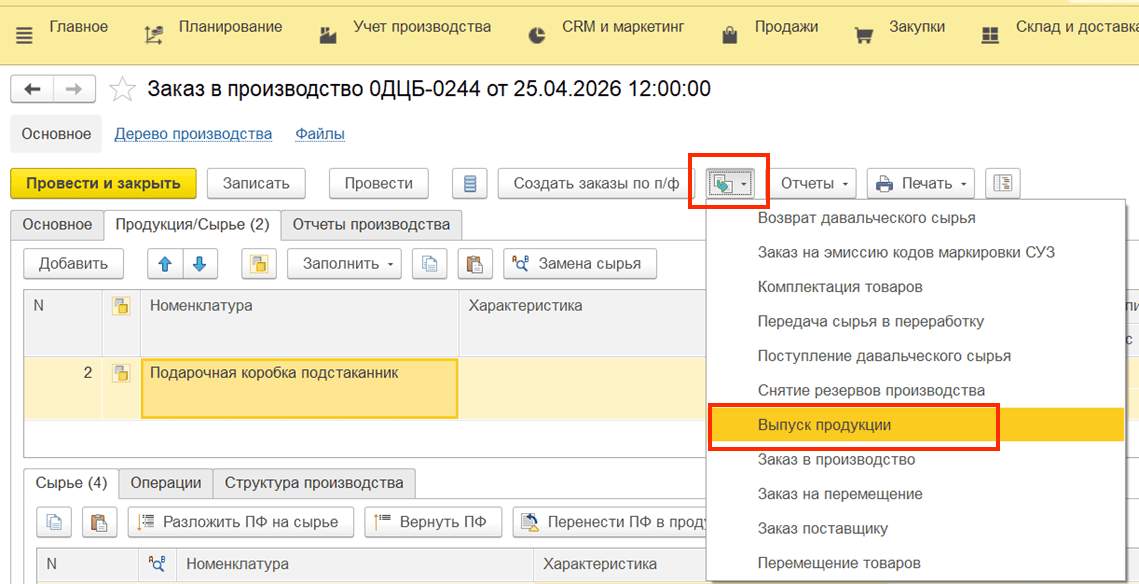Add document to favorites with star icon
Screen dimensions: 1139x584
pos(122,89)
